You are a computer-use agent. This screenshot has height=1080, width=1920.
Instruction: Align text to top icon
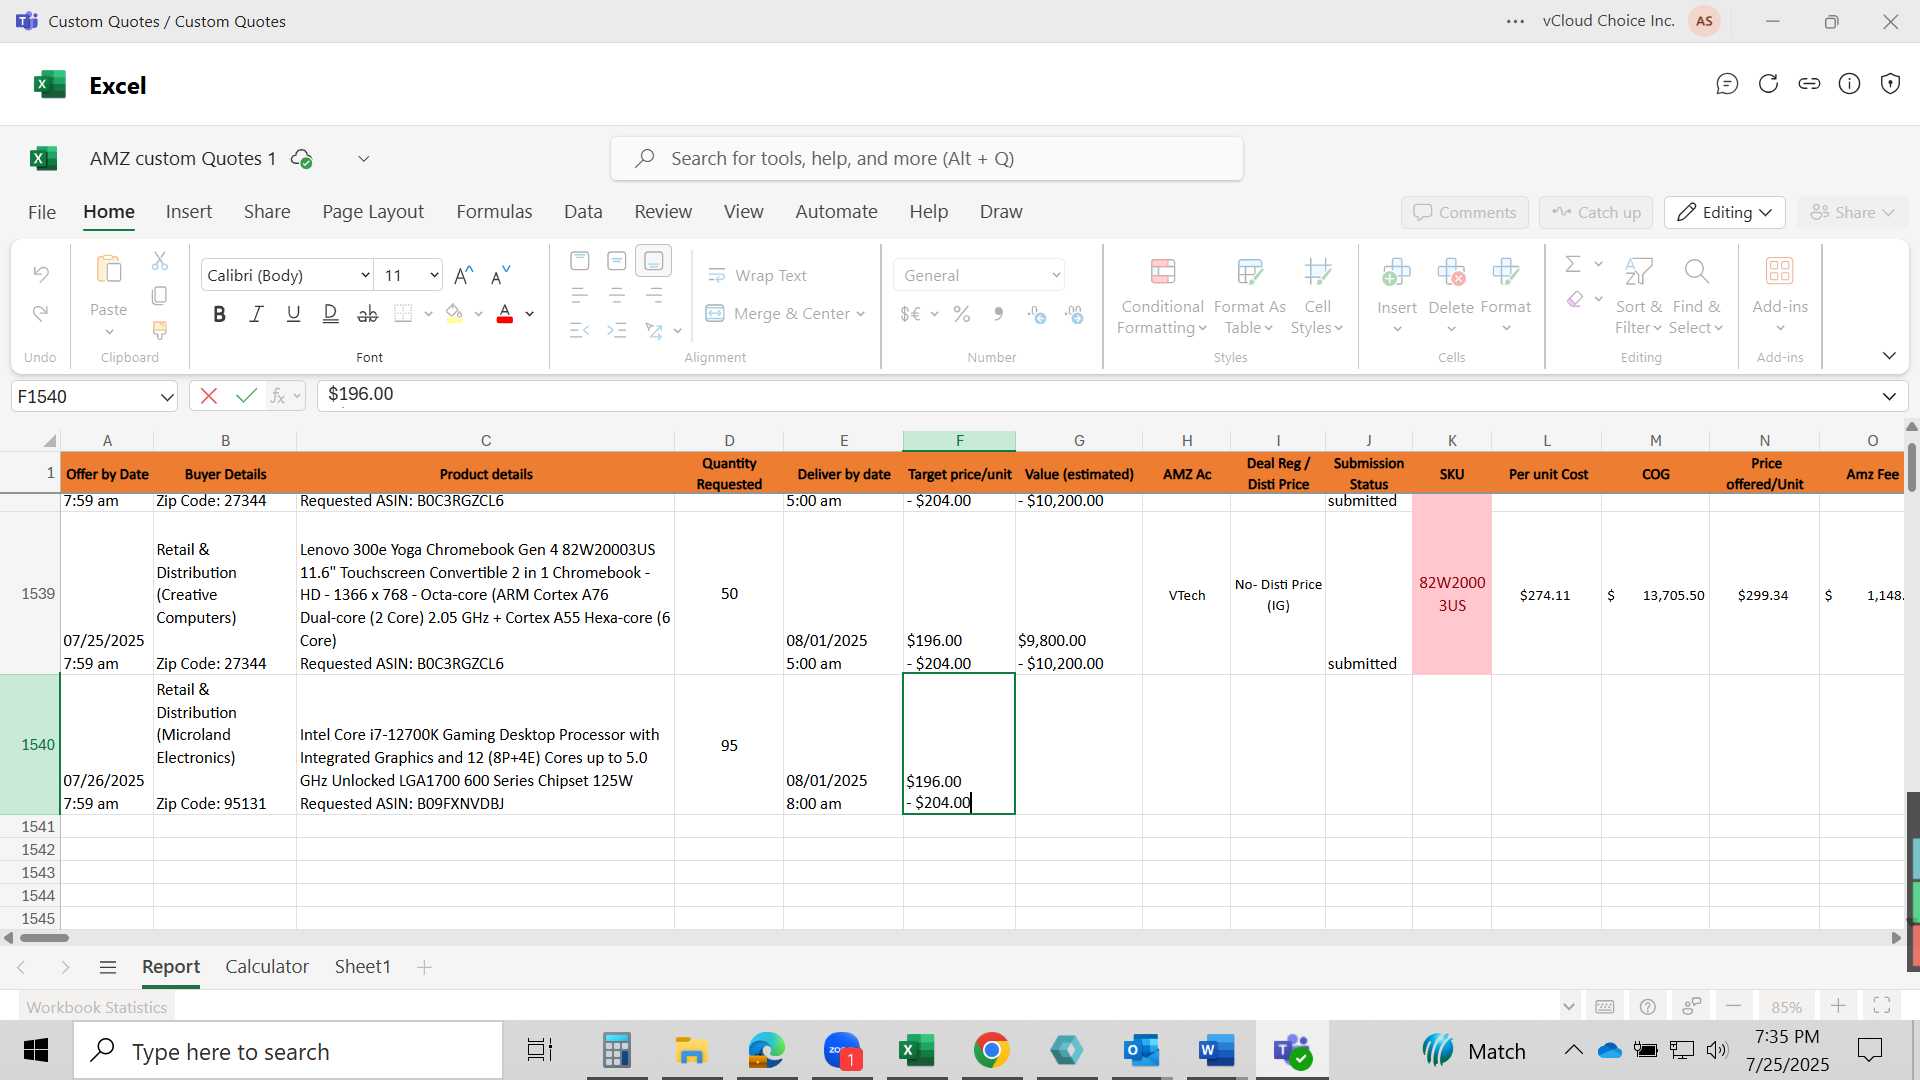pos(580,261)
